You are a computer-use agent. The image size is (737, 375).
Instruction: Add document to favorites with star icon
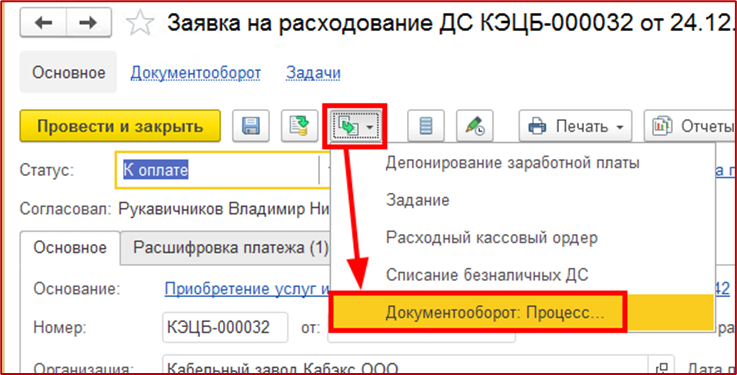140,23
